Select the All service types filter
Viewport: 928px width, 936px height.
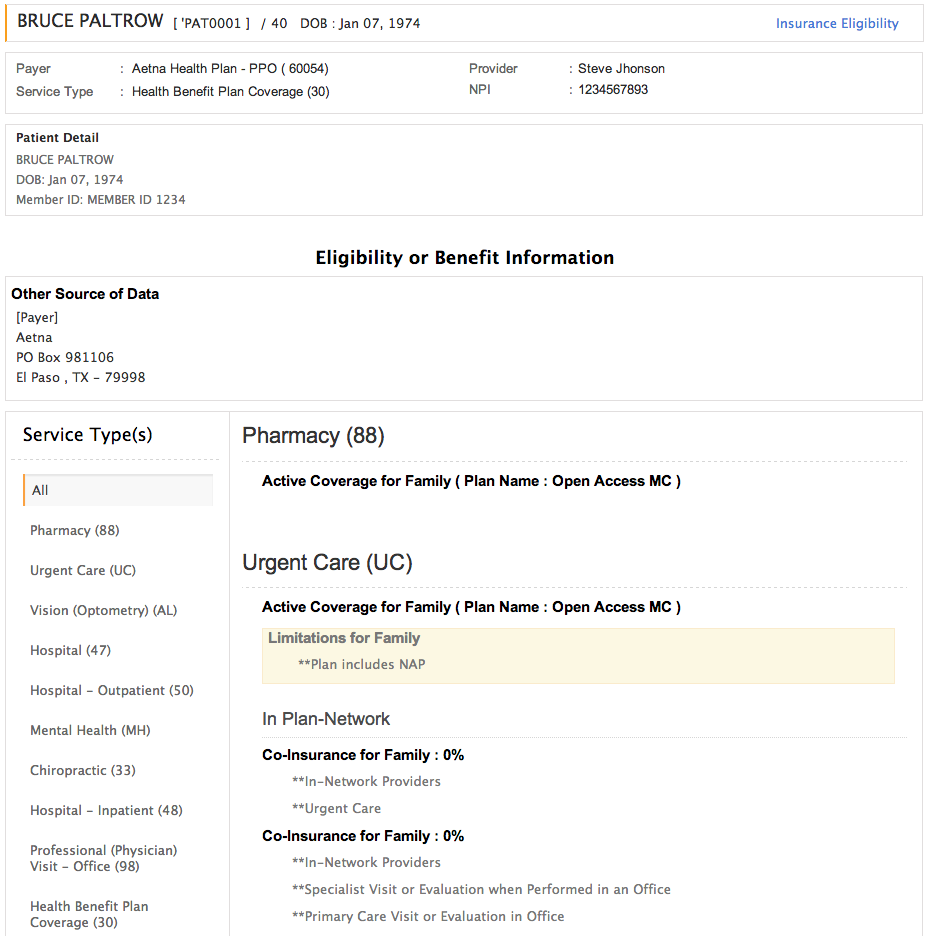(40, 490)
